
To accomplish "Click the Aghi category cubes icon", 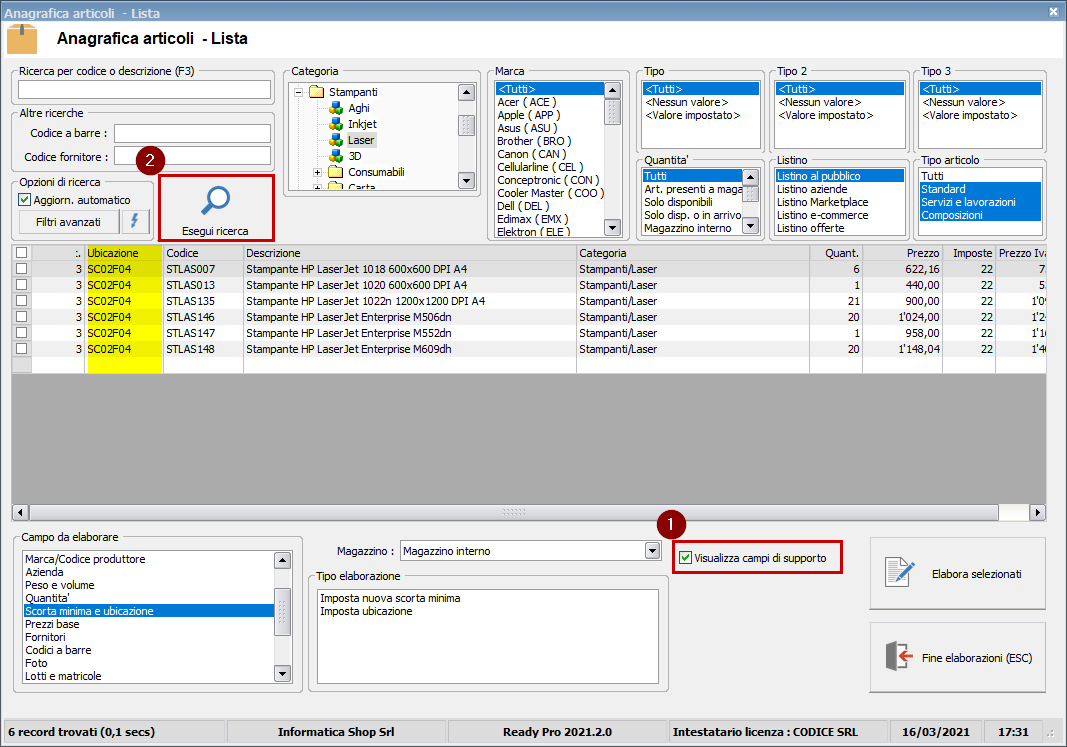I will click(x=335, y=108).
